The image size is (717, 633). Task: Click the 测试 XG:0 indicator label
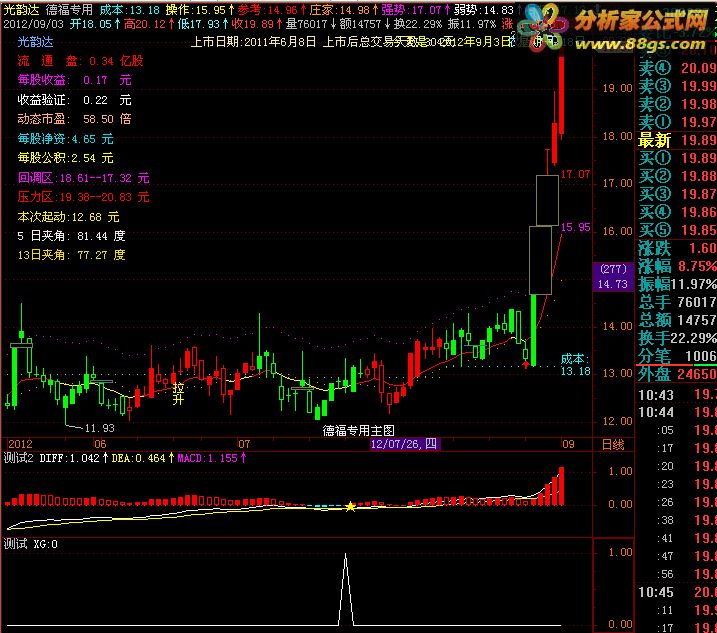(31, 544)
